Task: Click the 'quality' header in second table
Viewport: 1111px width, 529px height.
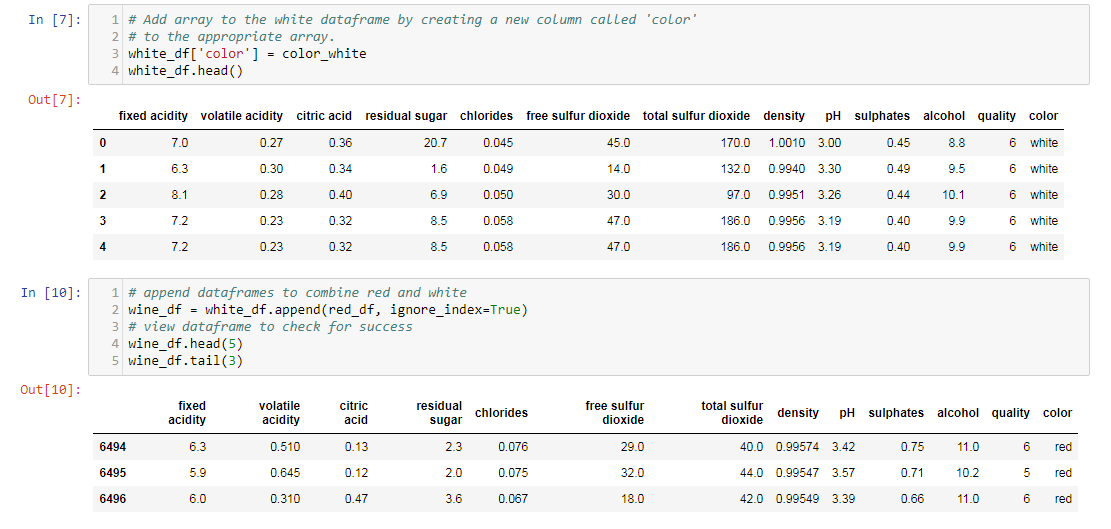Action: [1010, 413]
